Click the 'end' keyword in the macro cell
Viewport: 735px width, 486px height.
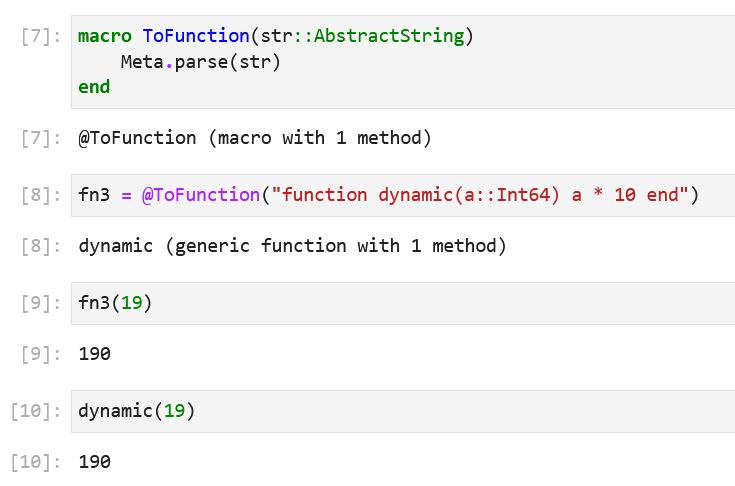pos(94,87)
